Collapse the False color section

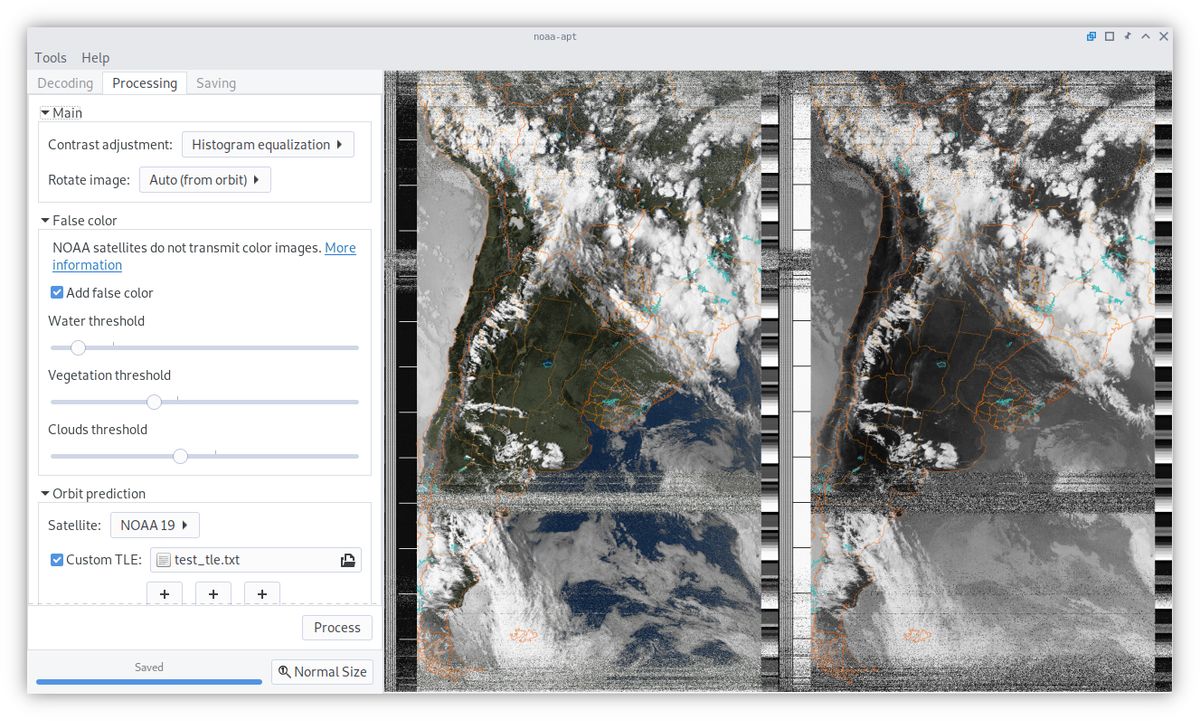45,221
